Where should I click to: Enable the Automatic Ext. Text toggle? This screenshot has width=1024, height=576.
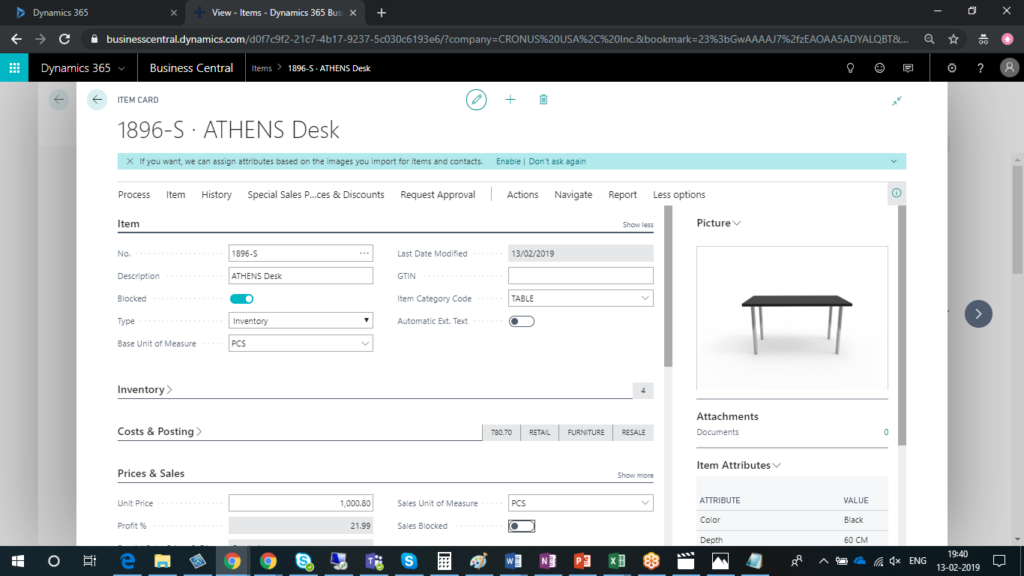(521, 321)
